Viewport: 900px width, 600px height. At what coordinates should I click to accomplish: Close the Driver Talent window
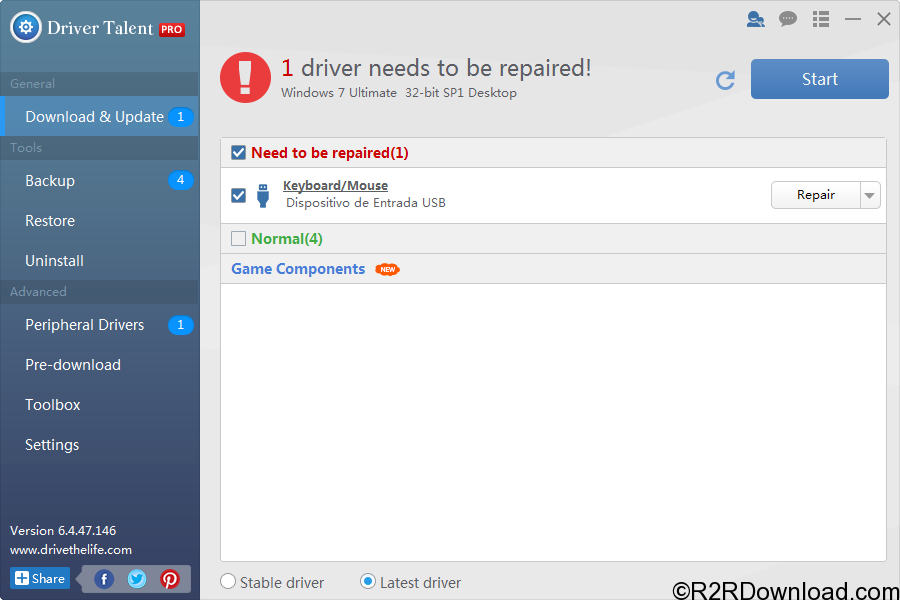click(884, 19)
